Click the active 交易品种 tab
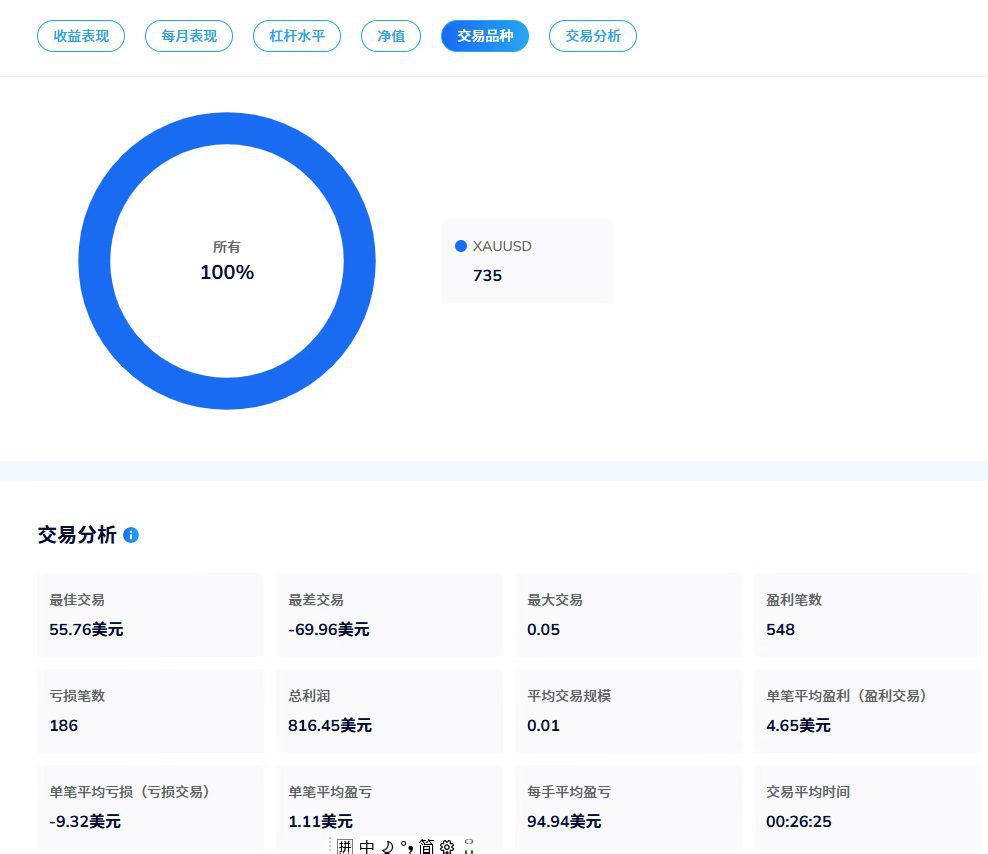988x854 pixels. pyautogui.click(x=485, y=36)
